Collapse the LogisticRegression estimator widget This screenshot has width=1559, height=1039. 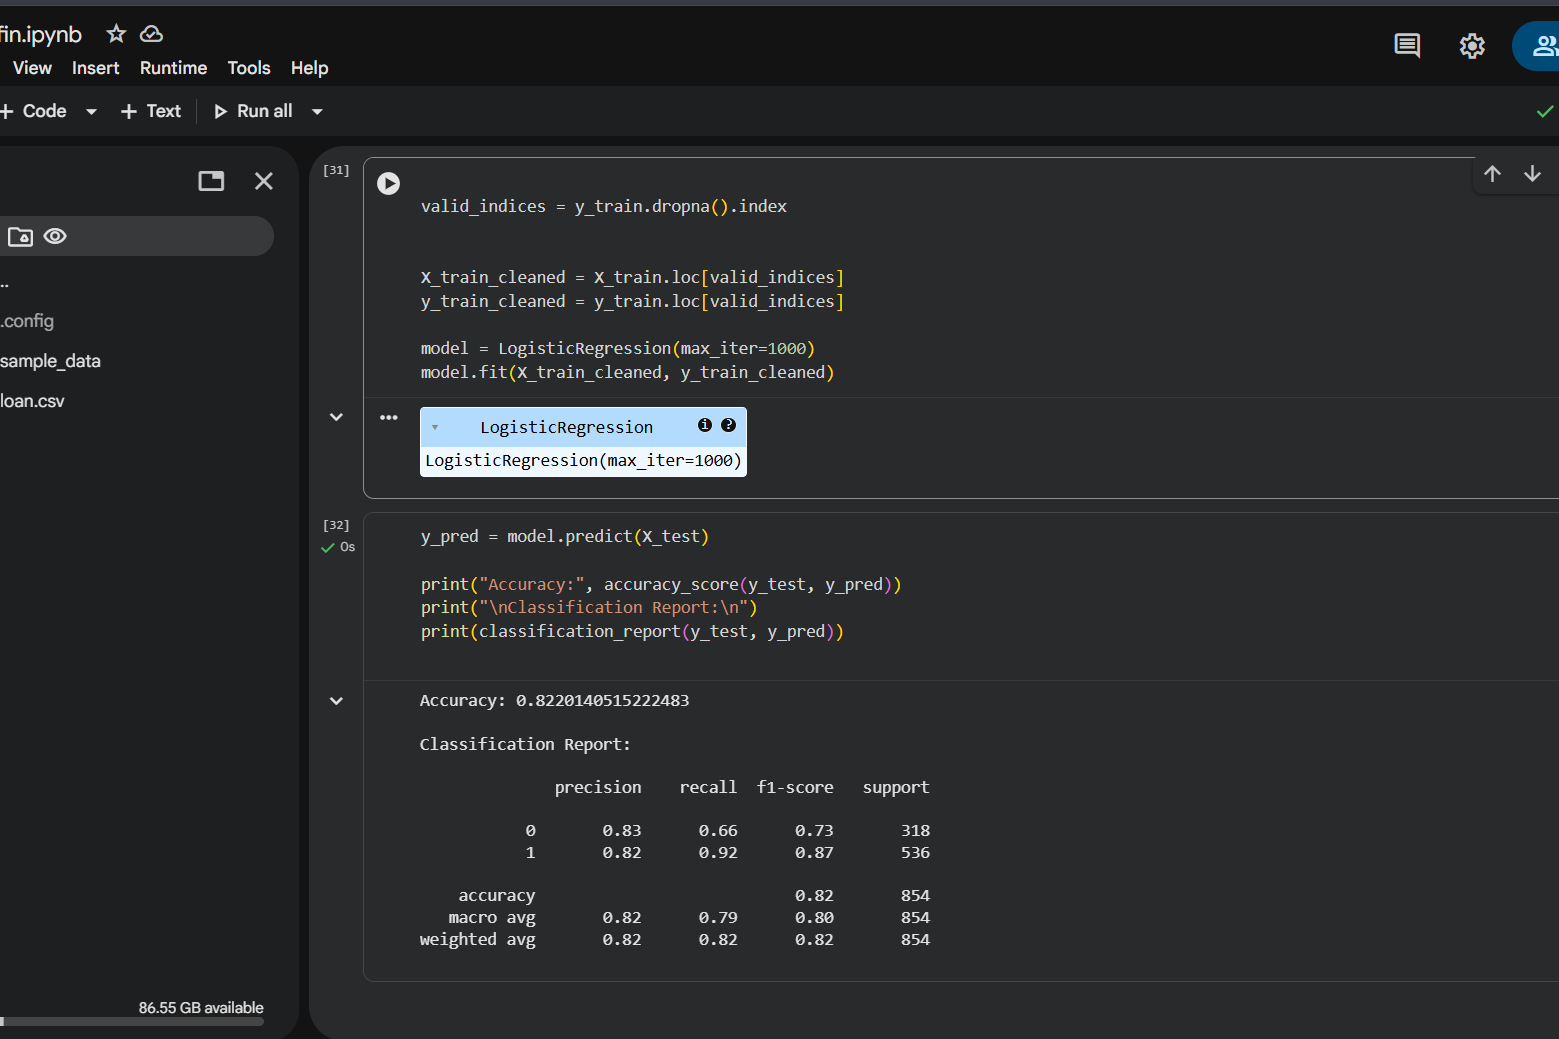coord(435,427)
